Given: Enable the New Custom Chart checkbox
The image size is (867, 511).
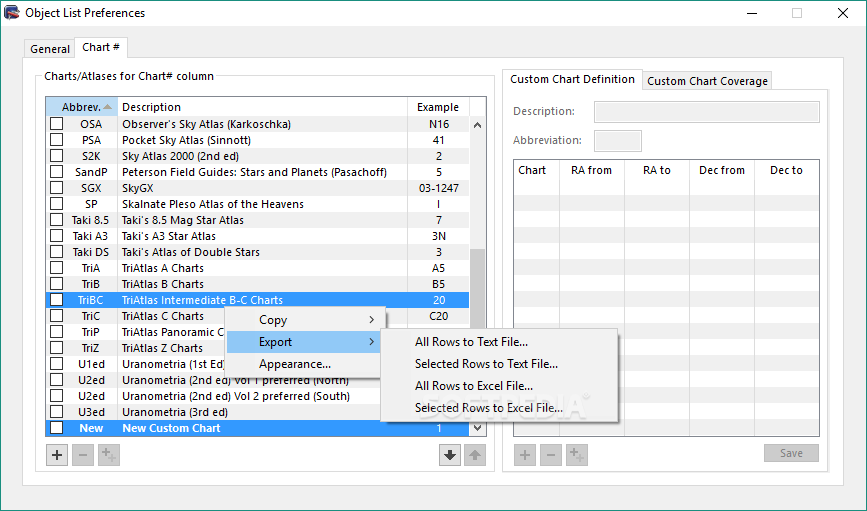Looking at the screenshot, I should [56, 427].
